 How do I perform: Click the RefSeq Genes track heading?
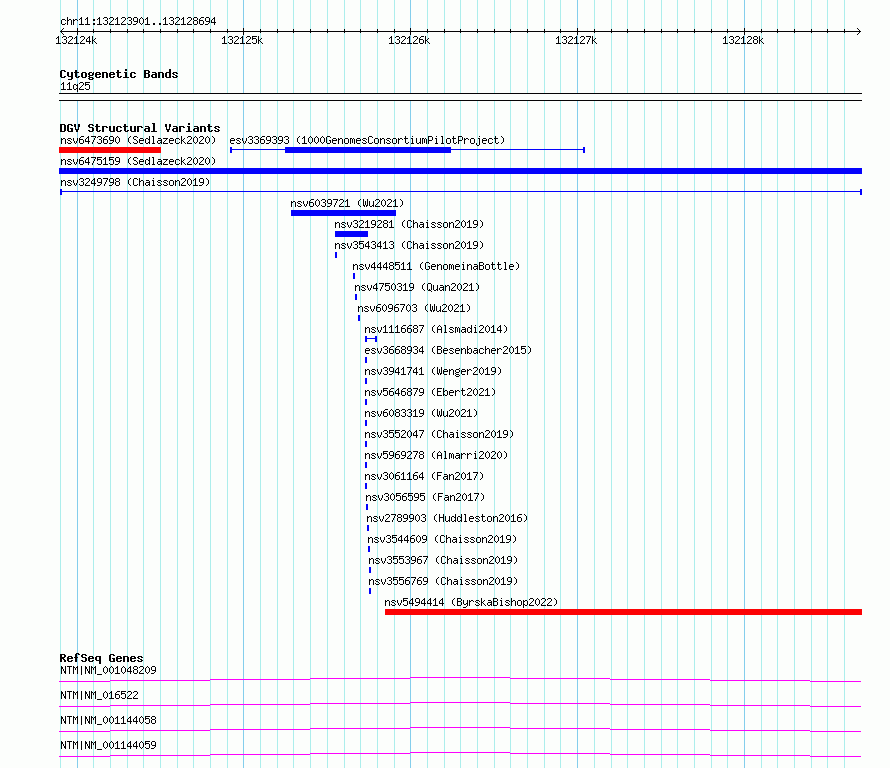[x=101, y=658]
